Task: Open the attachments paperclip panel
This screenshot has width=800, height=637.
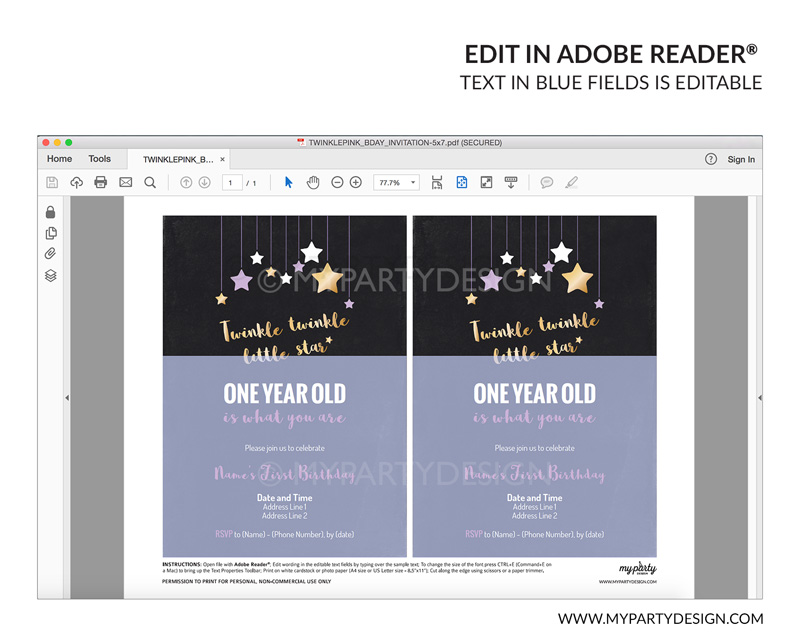Action: tap(51, 254)
